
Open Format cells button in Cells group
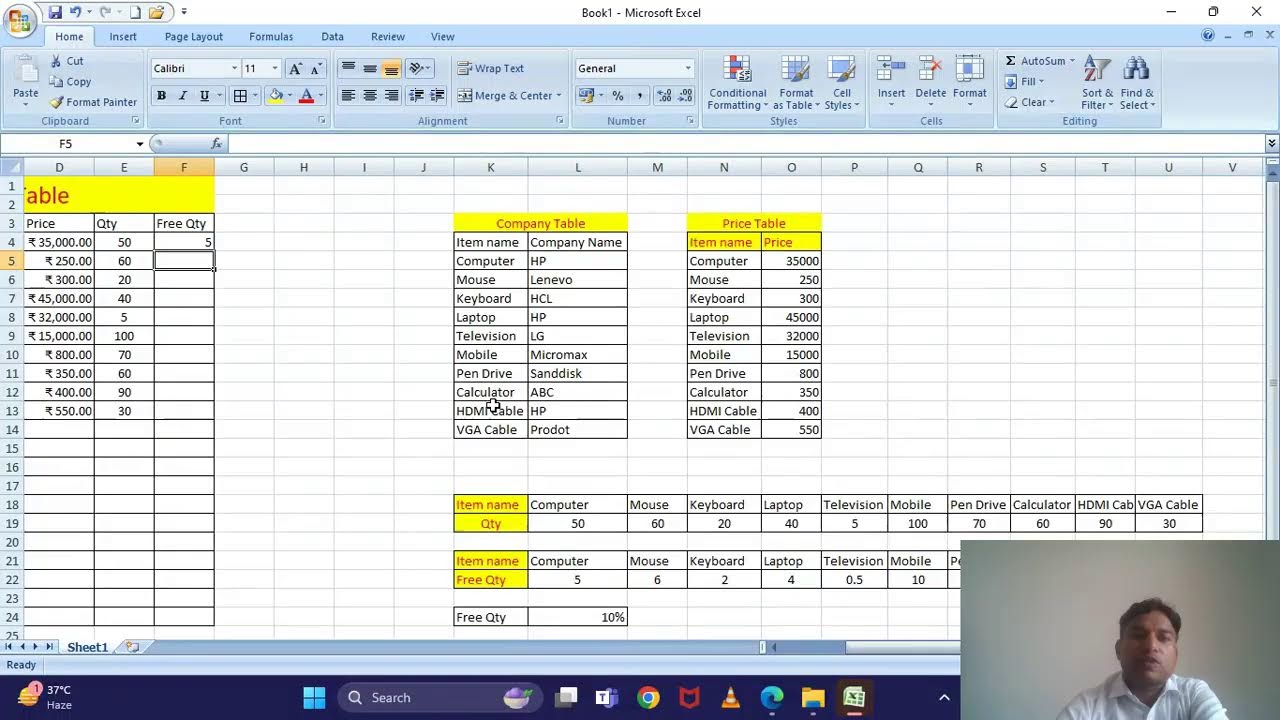pos(969,82)
